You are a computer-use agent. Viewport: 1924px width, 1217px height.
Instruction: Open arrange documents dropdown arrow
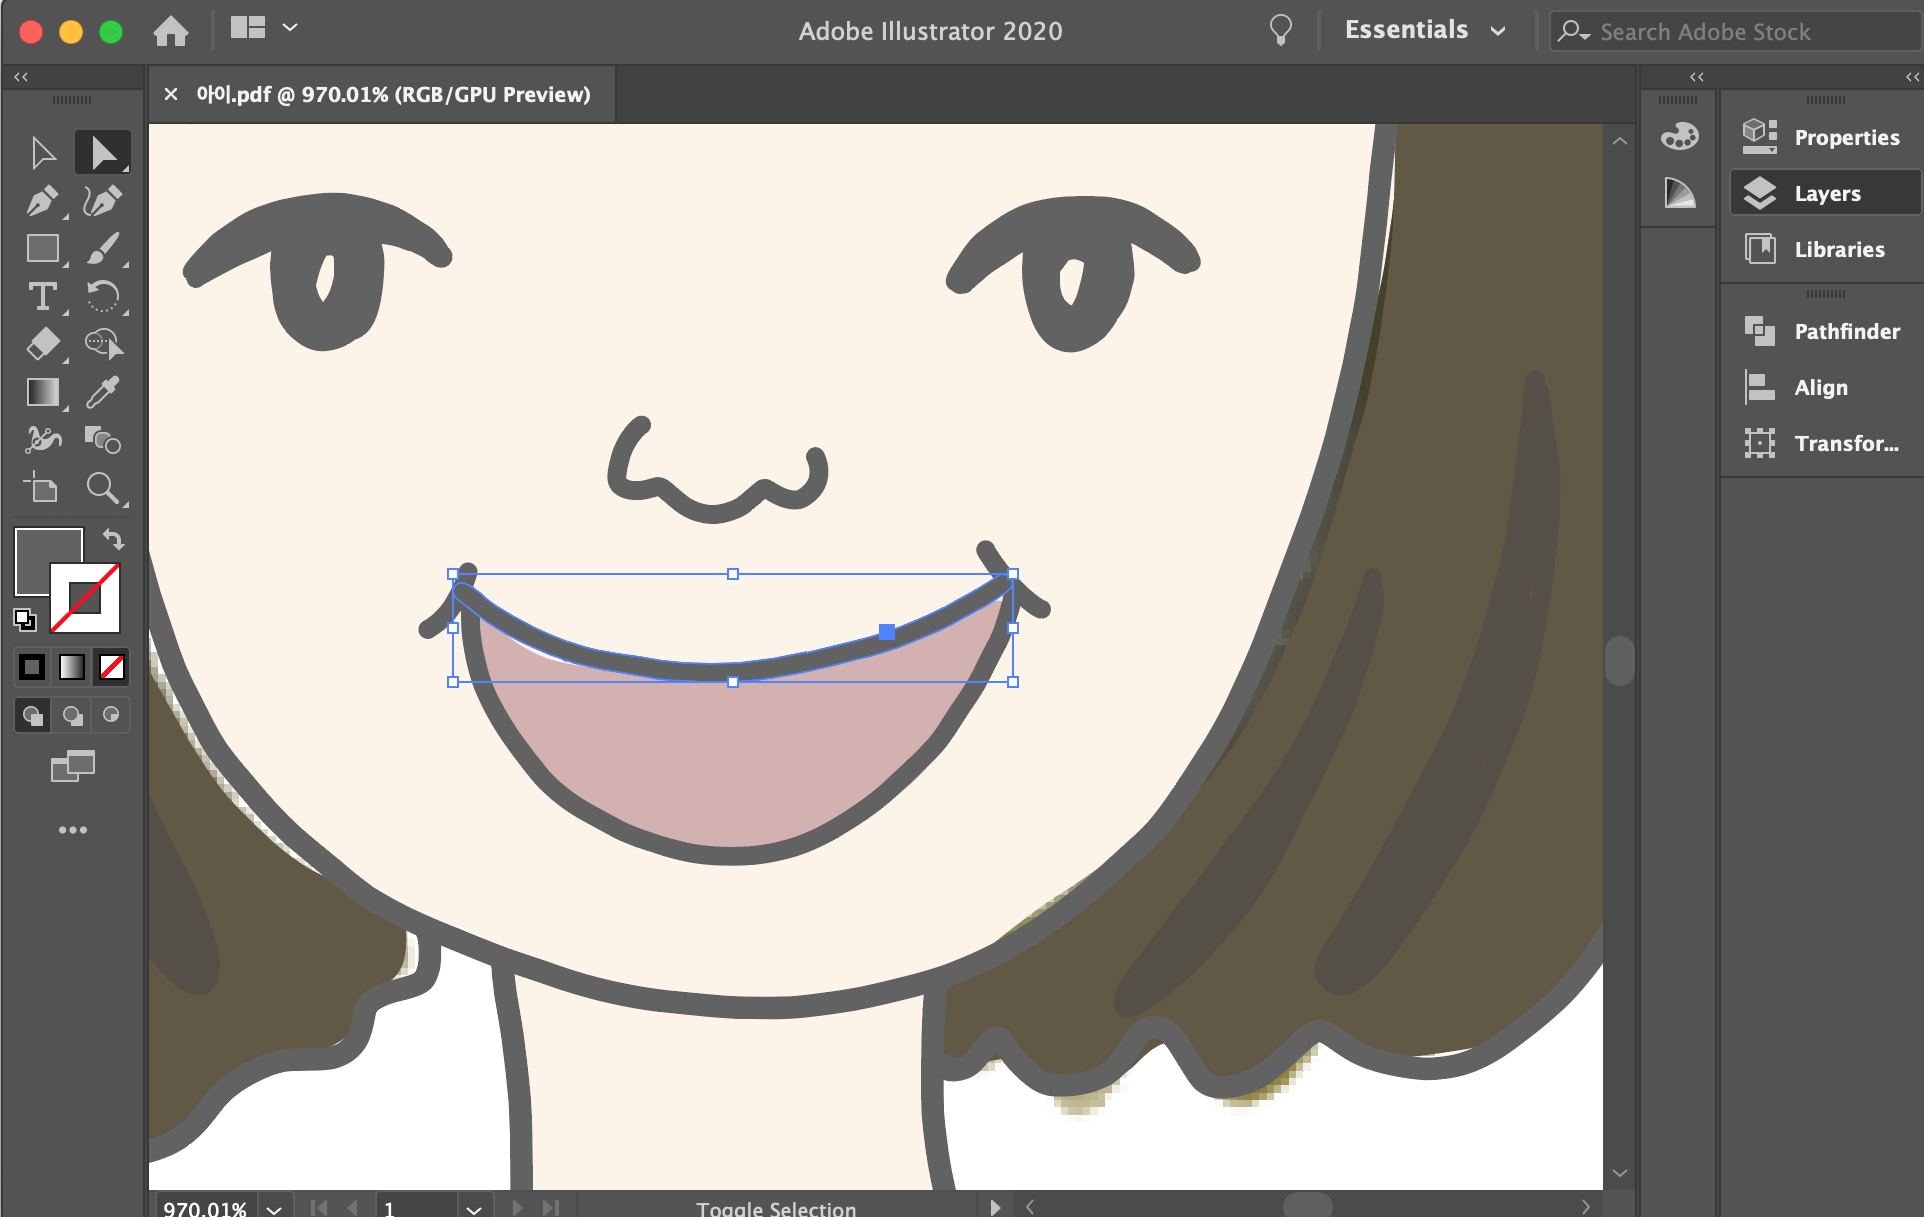point(290,28)
